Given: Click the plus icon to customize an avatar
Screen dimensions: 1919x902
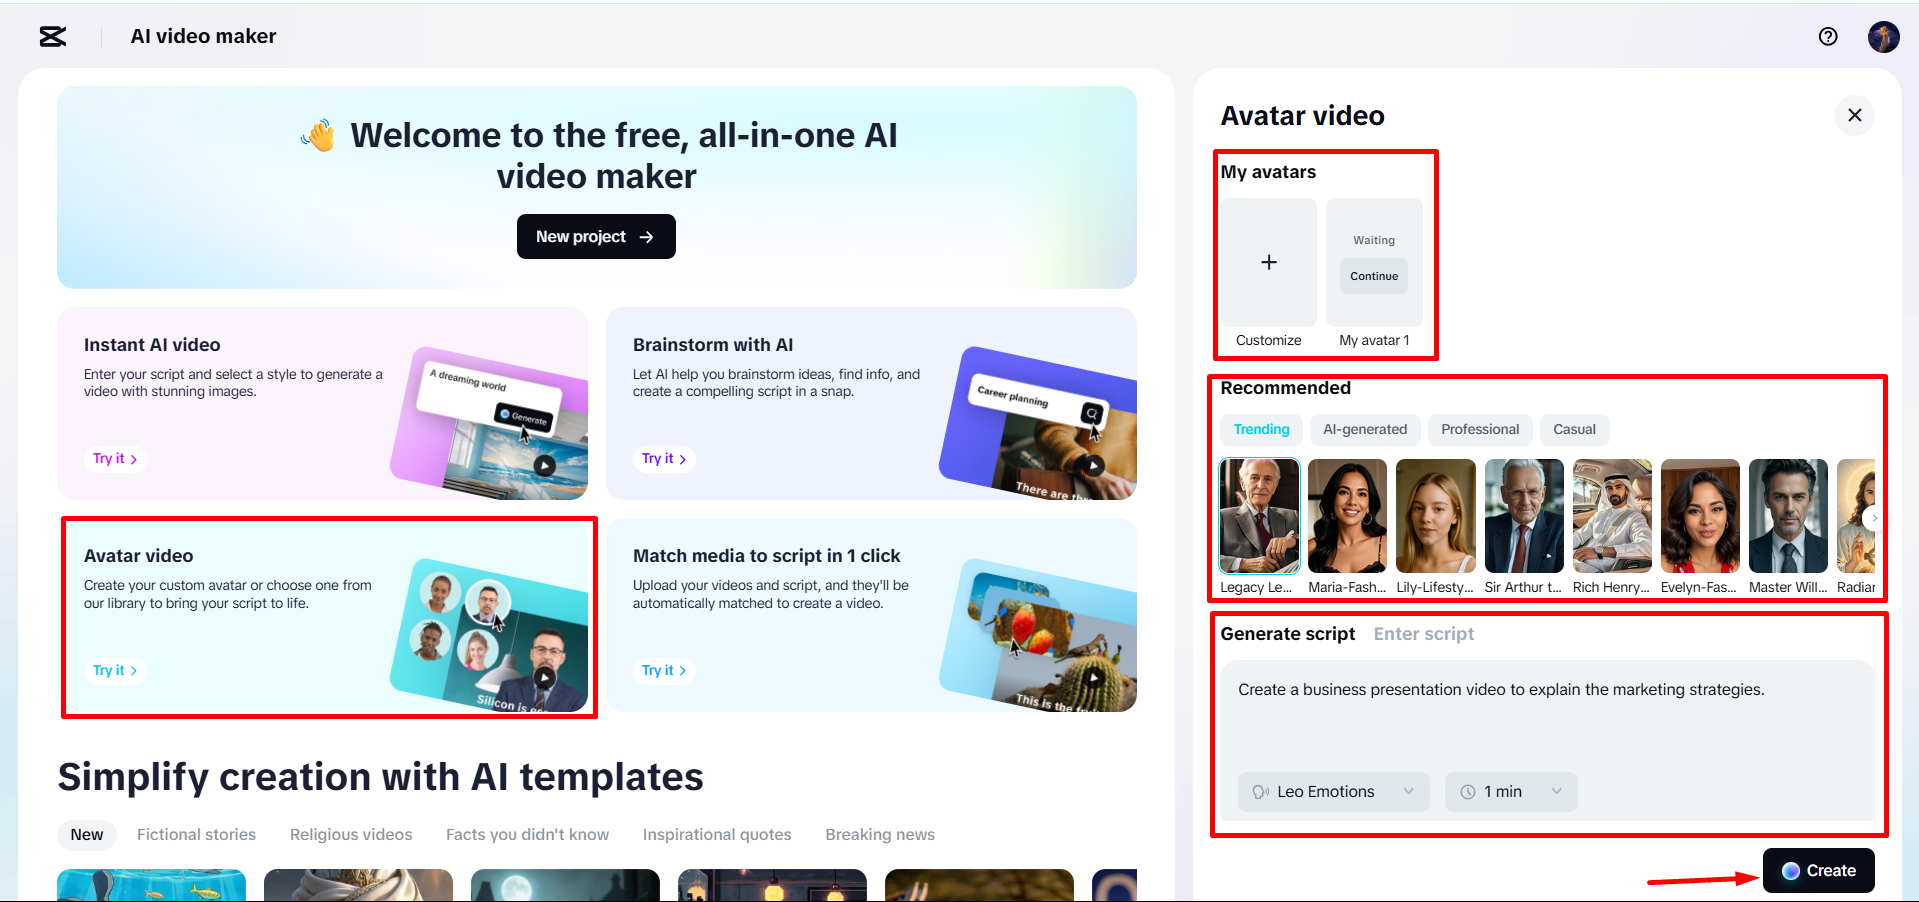Looking at the screenshot, I should tap(1267, 262).
